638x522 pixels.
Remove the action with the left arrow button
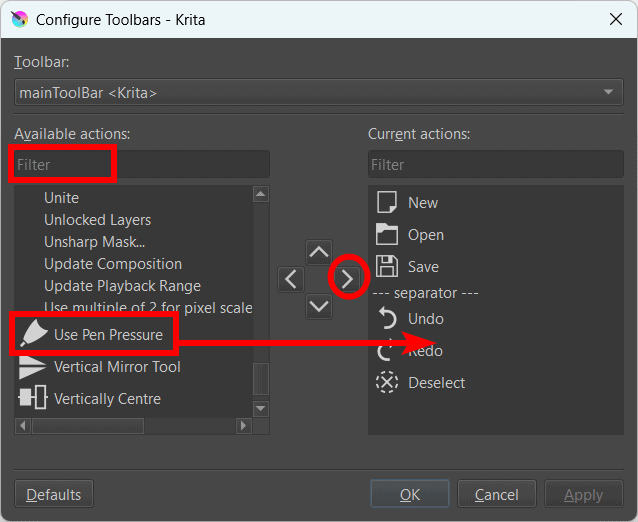click(291, 279)
